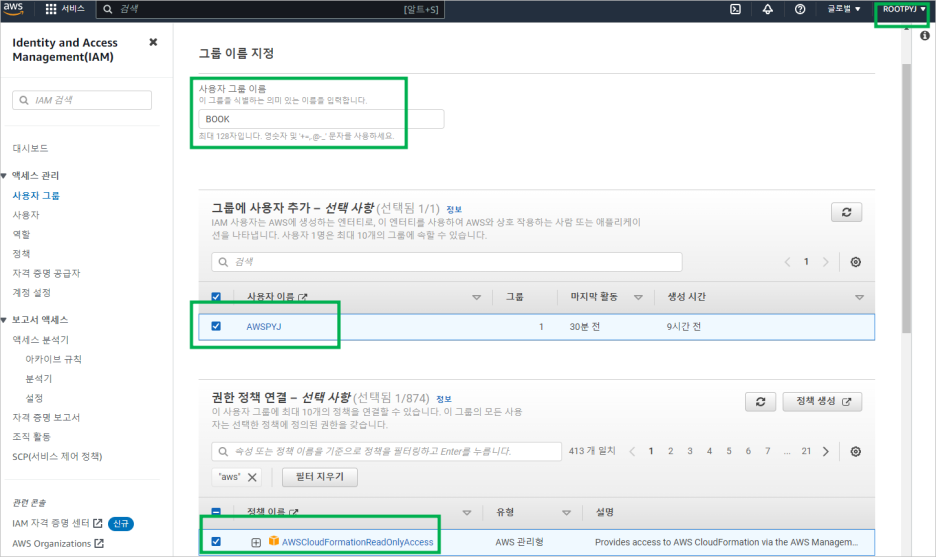
Task: Open Archive rules nav item
Action: [x=53, y=359]
